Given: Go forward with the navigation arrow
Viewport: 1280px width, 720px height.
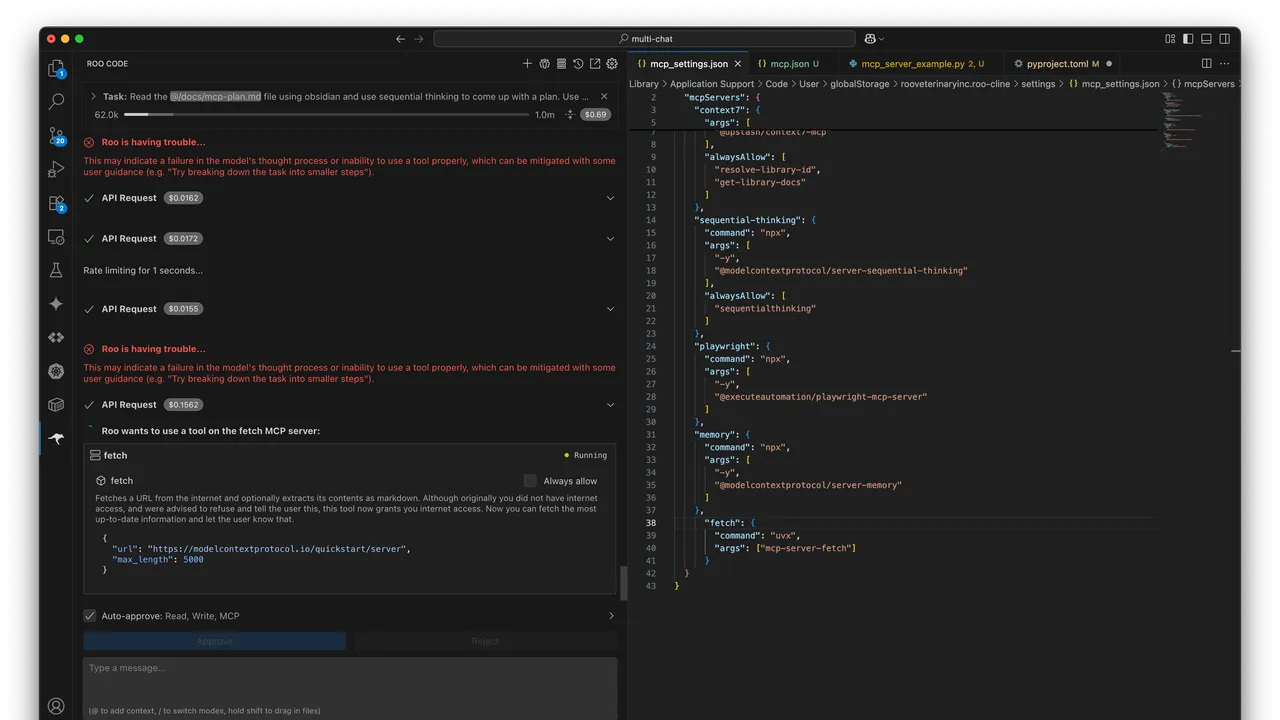Looking at the screenshot, I should coord(419,39).
